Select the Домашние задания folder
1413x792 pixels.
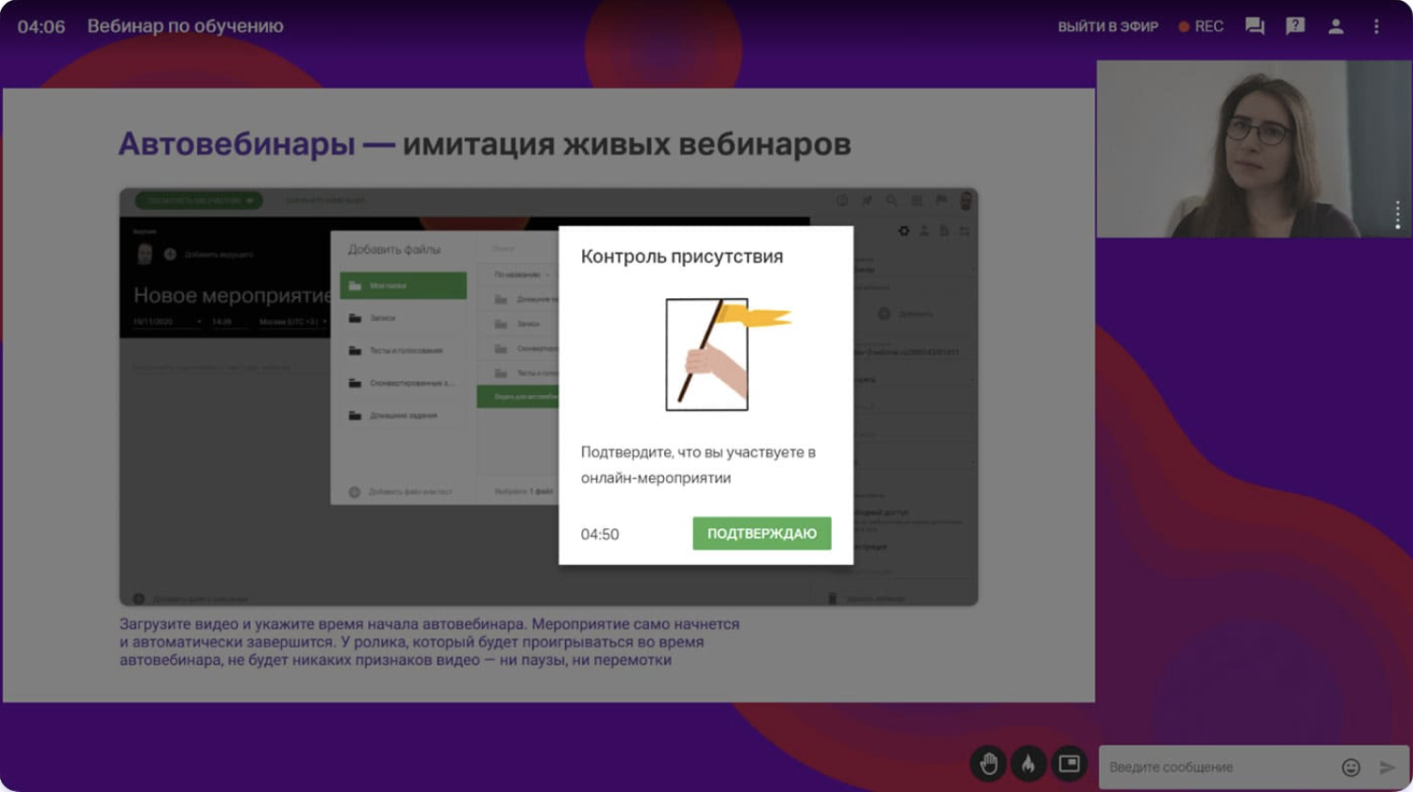(402, 415)
